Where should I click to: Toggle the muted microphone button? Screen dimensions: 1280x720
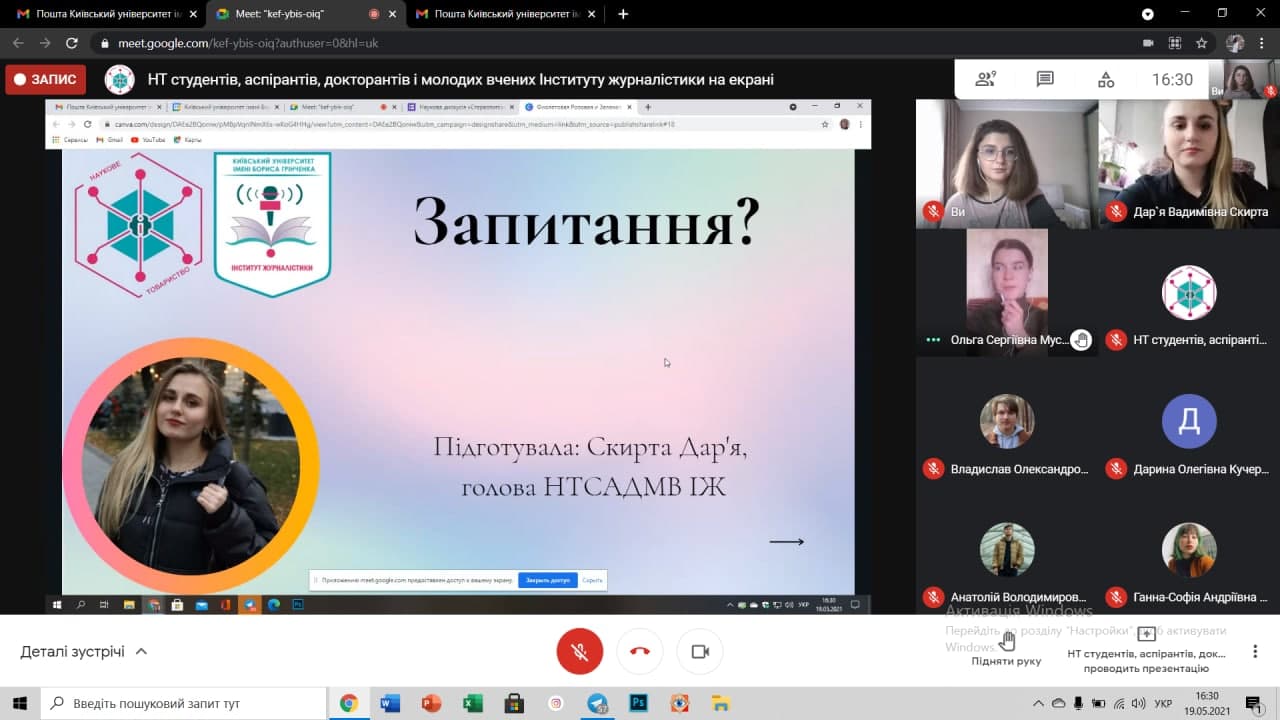click(x=579, y=652)
